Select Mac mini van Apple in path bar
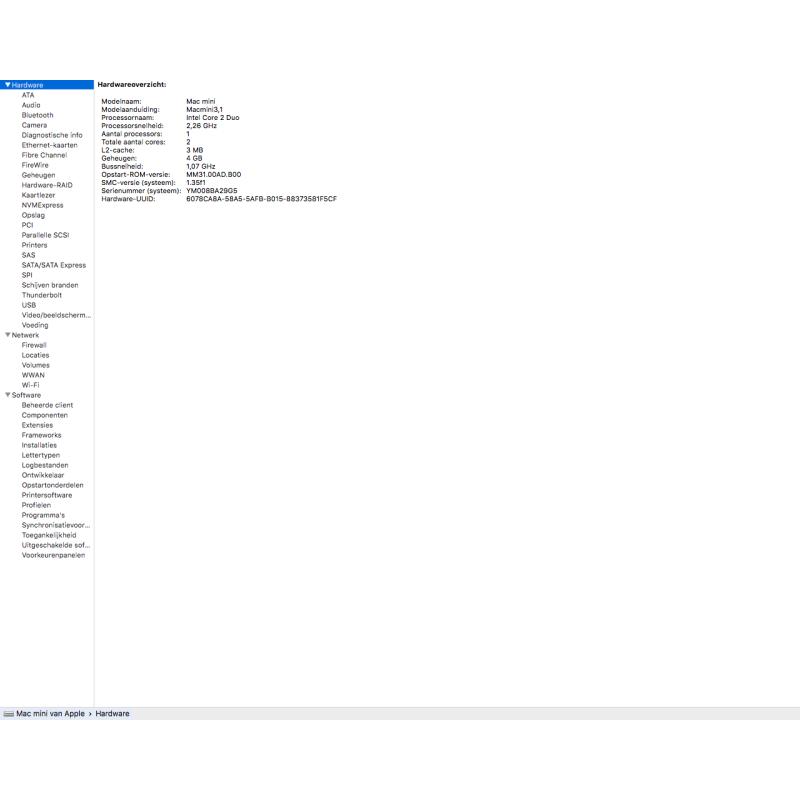The height and width of the screenshot is (800, 800). click(51, 714)
